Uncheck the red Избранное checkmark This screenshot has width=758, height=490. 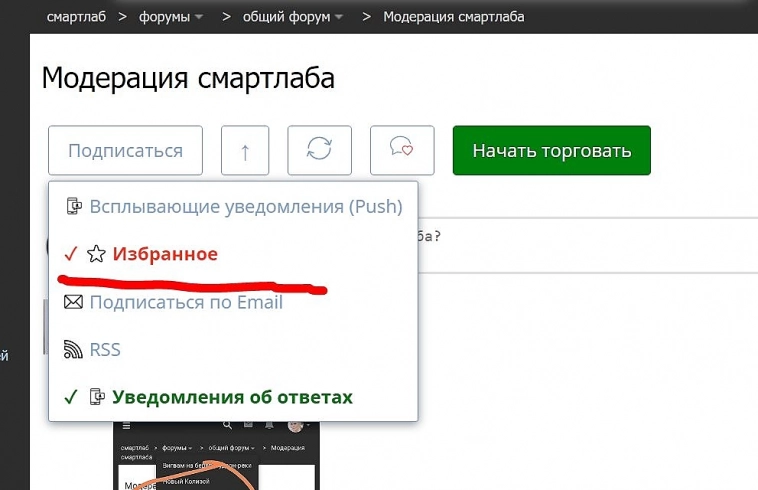[x=70, y=254]
